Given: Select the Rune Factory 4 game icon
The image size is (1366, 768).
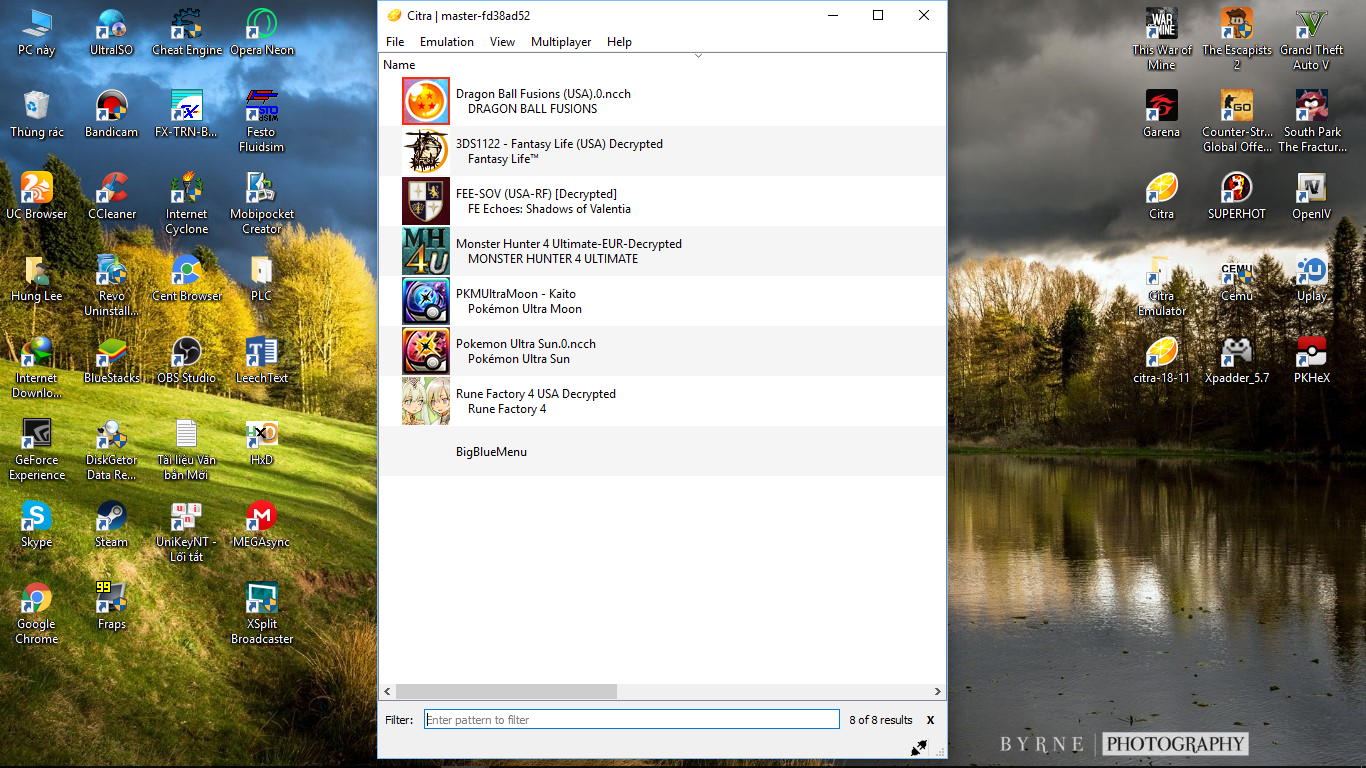Looking at the screenshot, I should [x=426, y=401].
